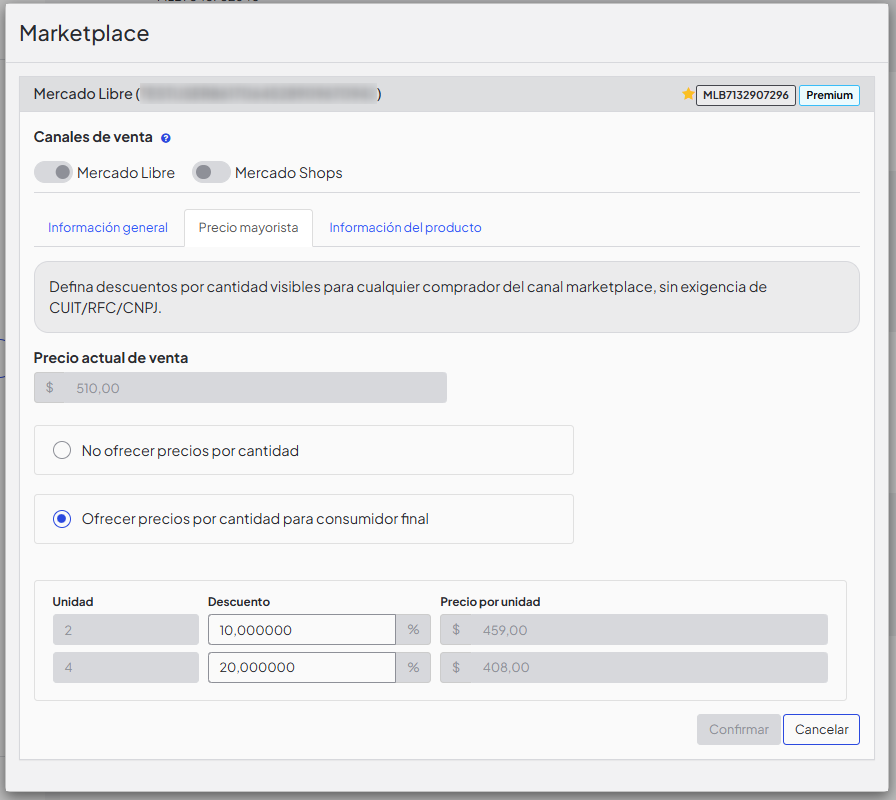The width and height of the screenshot is (896, 800).
Task: Open the Información general tab
Action: (108, 227)
